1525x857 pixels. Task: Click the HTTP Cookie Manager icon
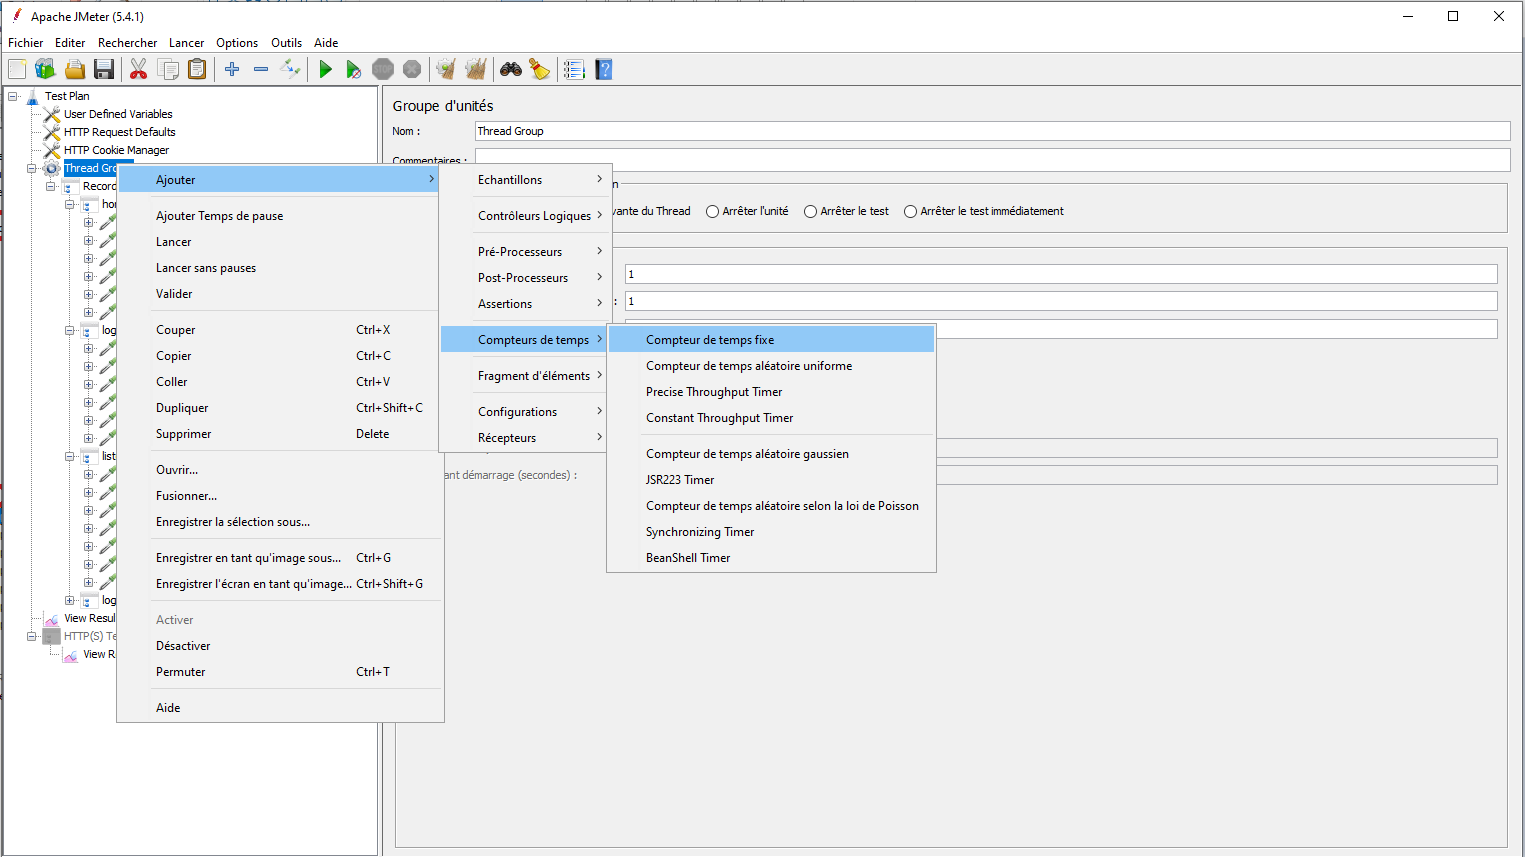pos(52,151)
